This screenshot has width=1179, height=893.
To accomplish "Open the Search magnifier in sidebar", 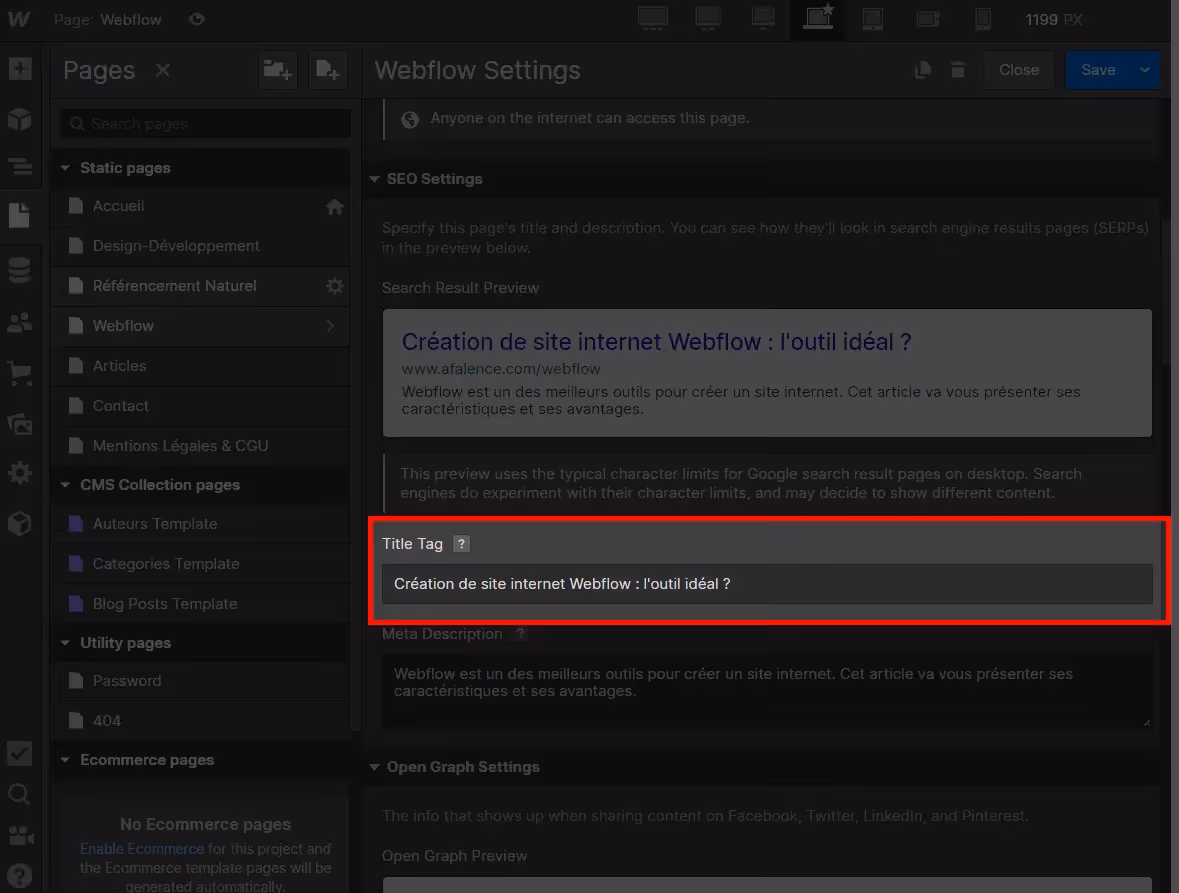I will tap(20, 794).
